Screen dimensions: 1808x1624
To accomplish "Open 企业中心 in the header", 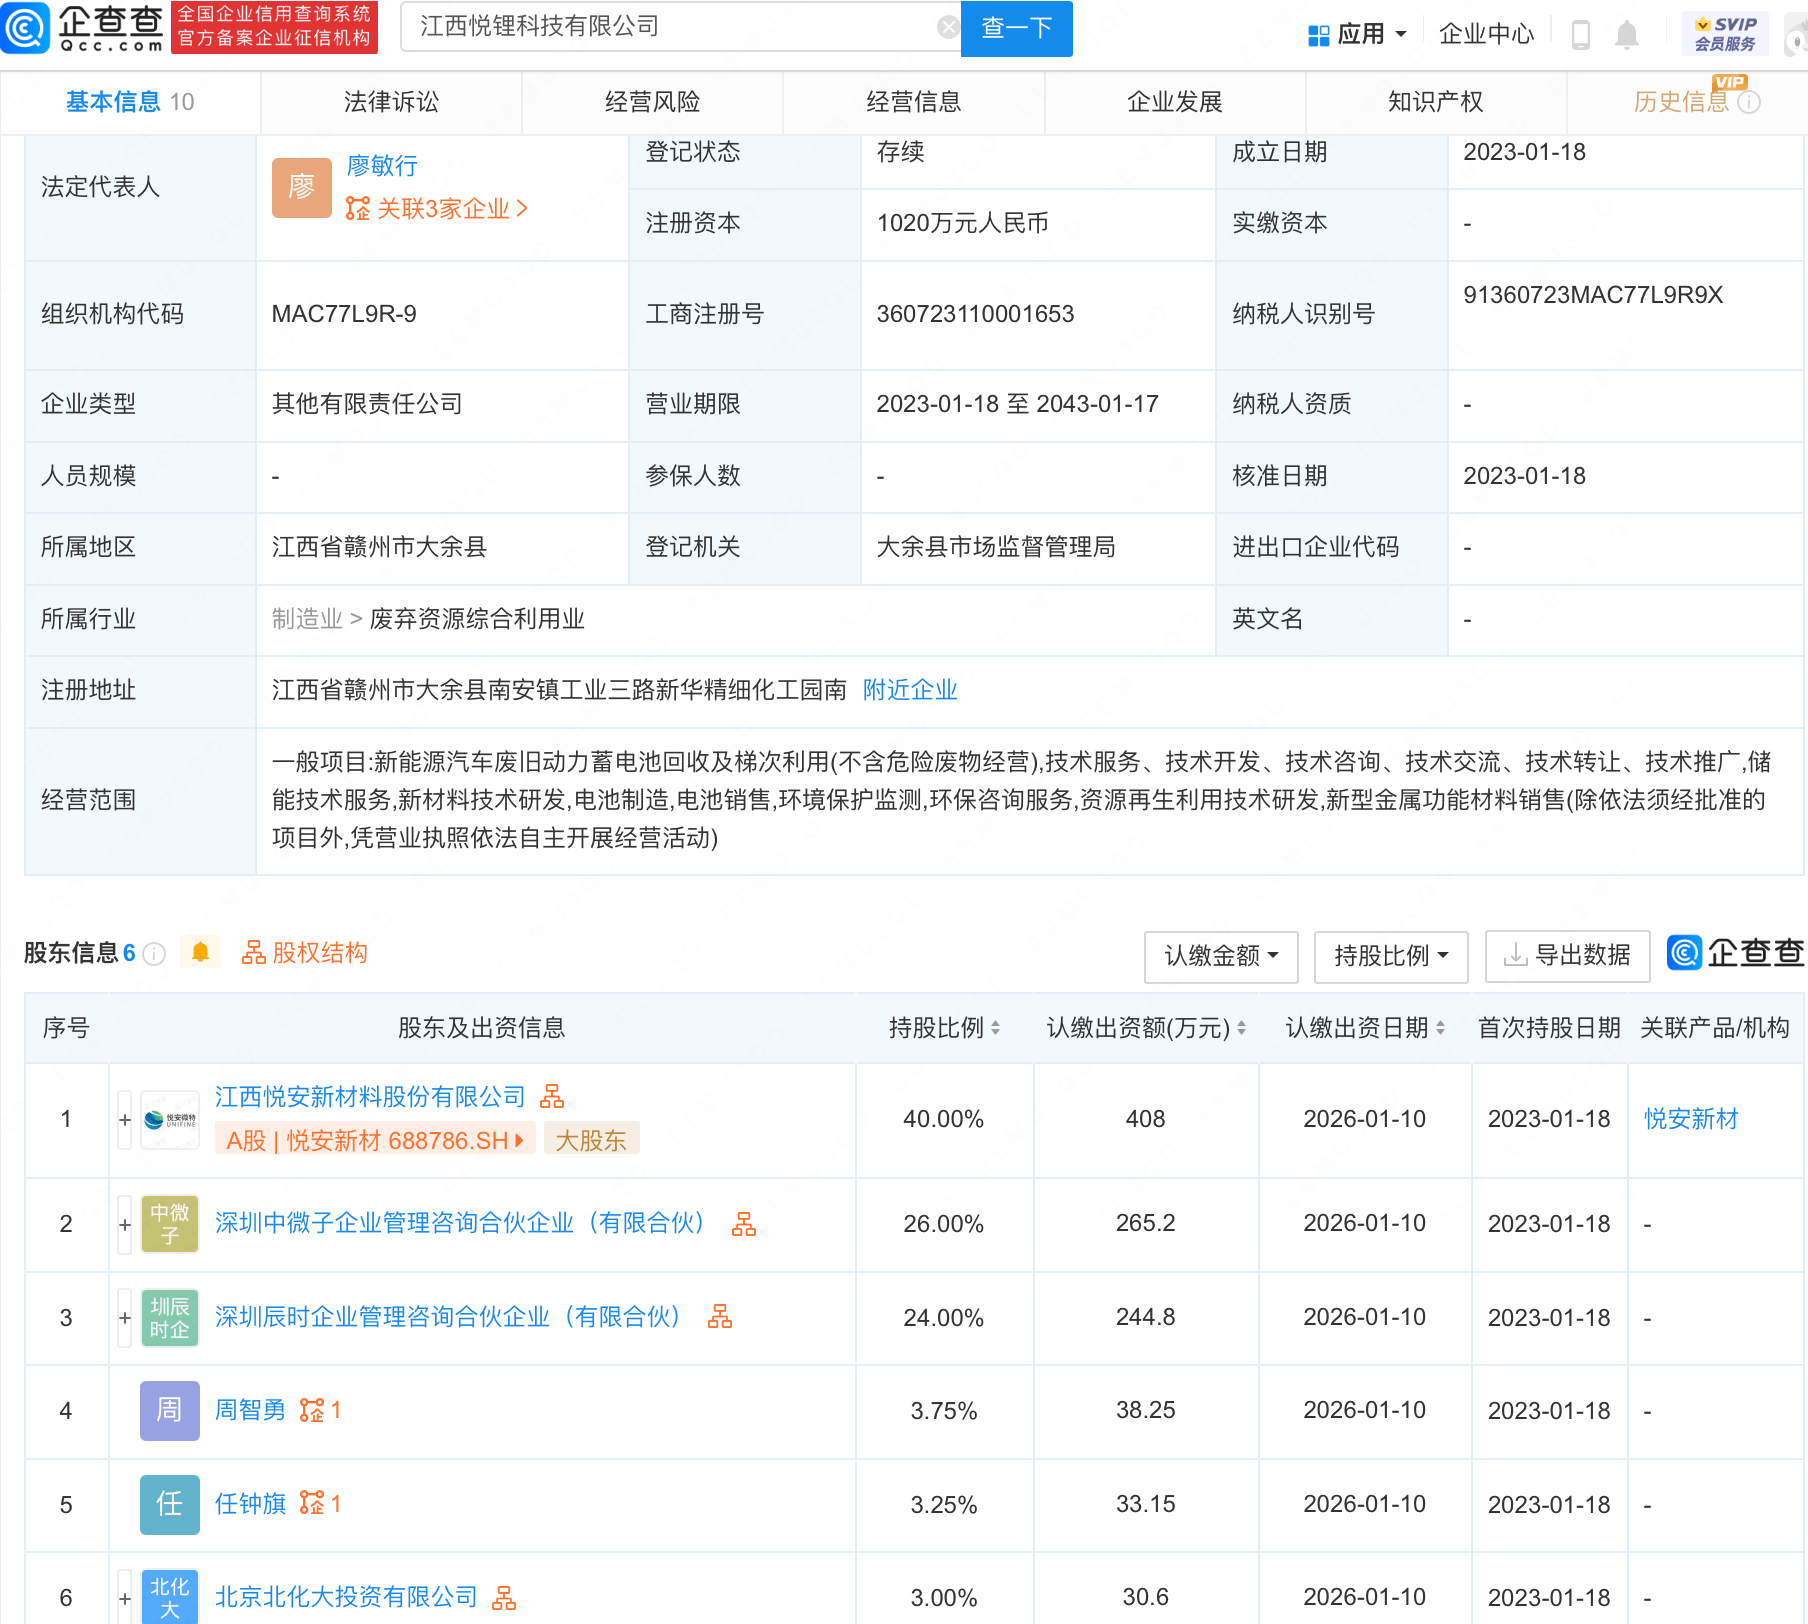I will point(1486,35).
